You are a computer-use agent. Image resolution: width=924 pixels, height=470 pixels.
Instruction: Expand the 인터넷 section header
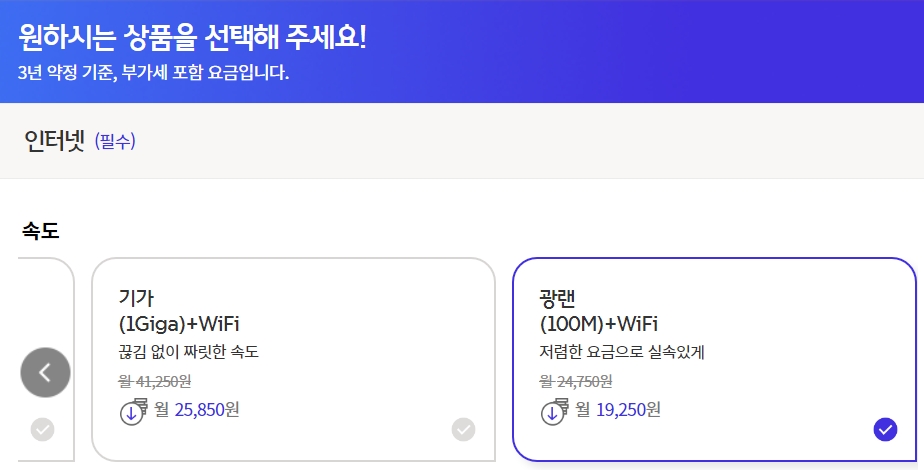click(55, 141)
